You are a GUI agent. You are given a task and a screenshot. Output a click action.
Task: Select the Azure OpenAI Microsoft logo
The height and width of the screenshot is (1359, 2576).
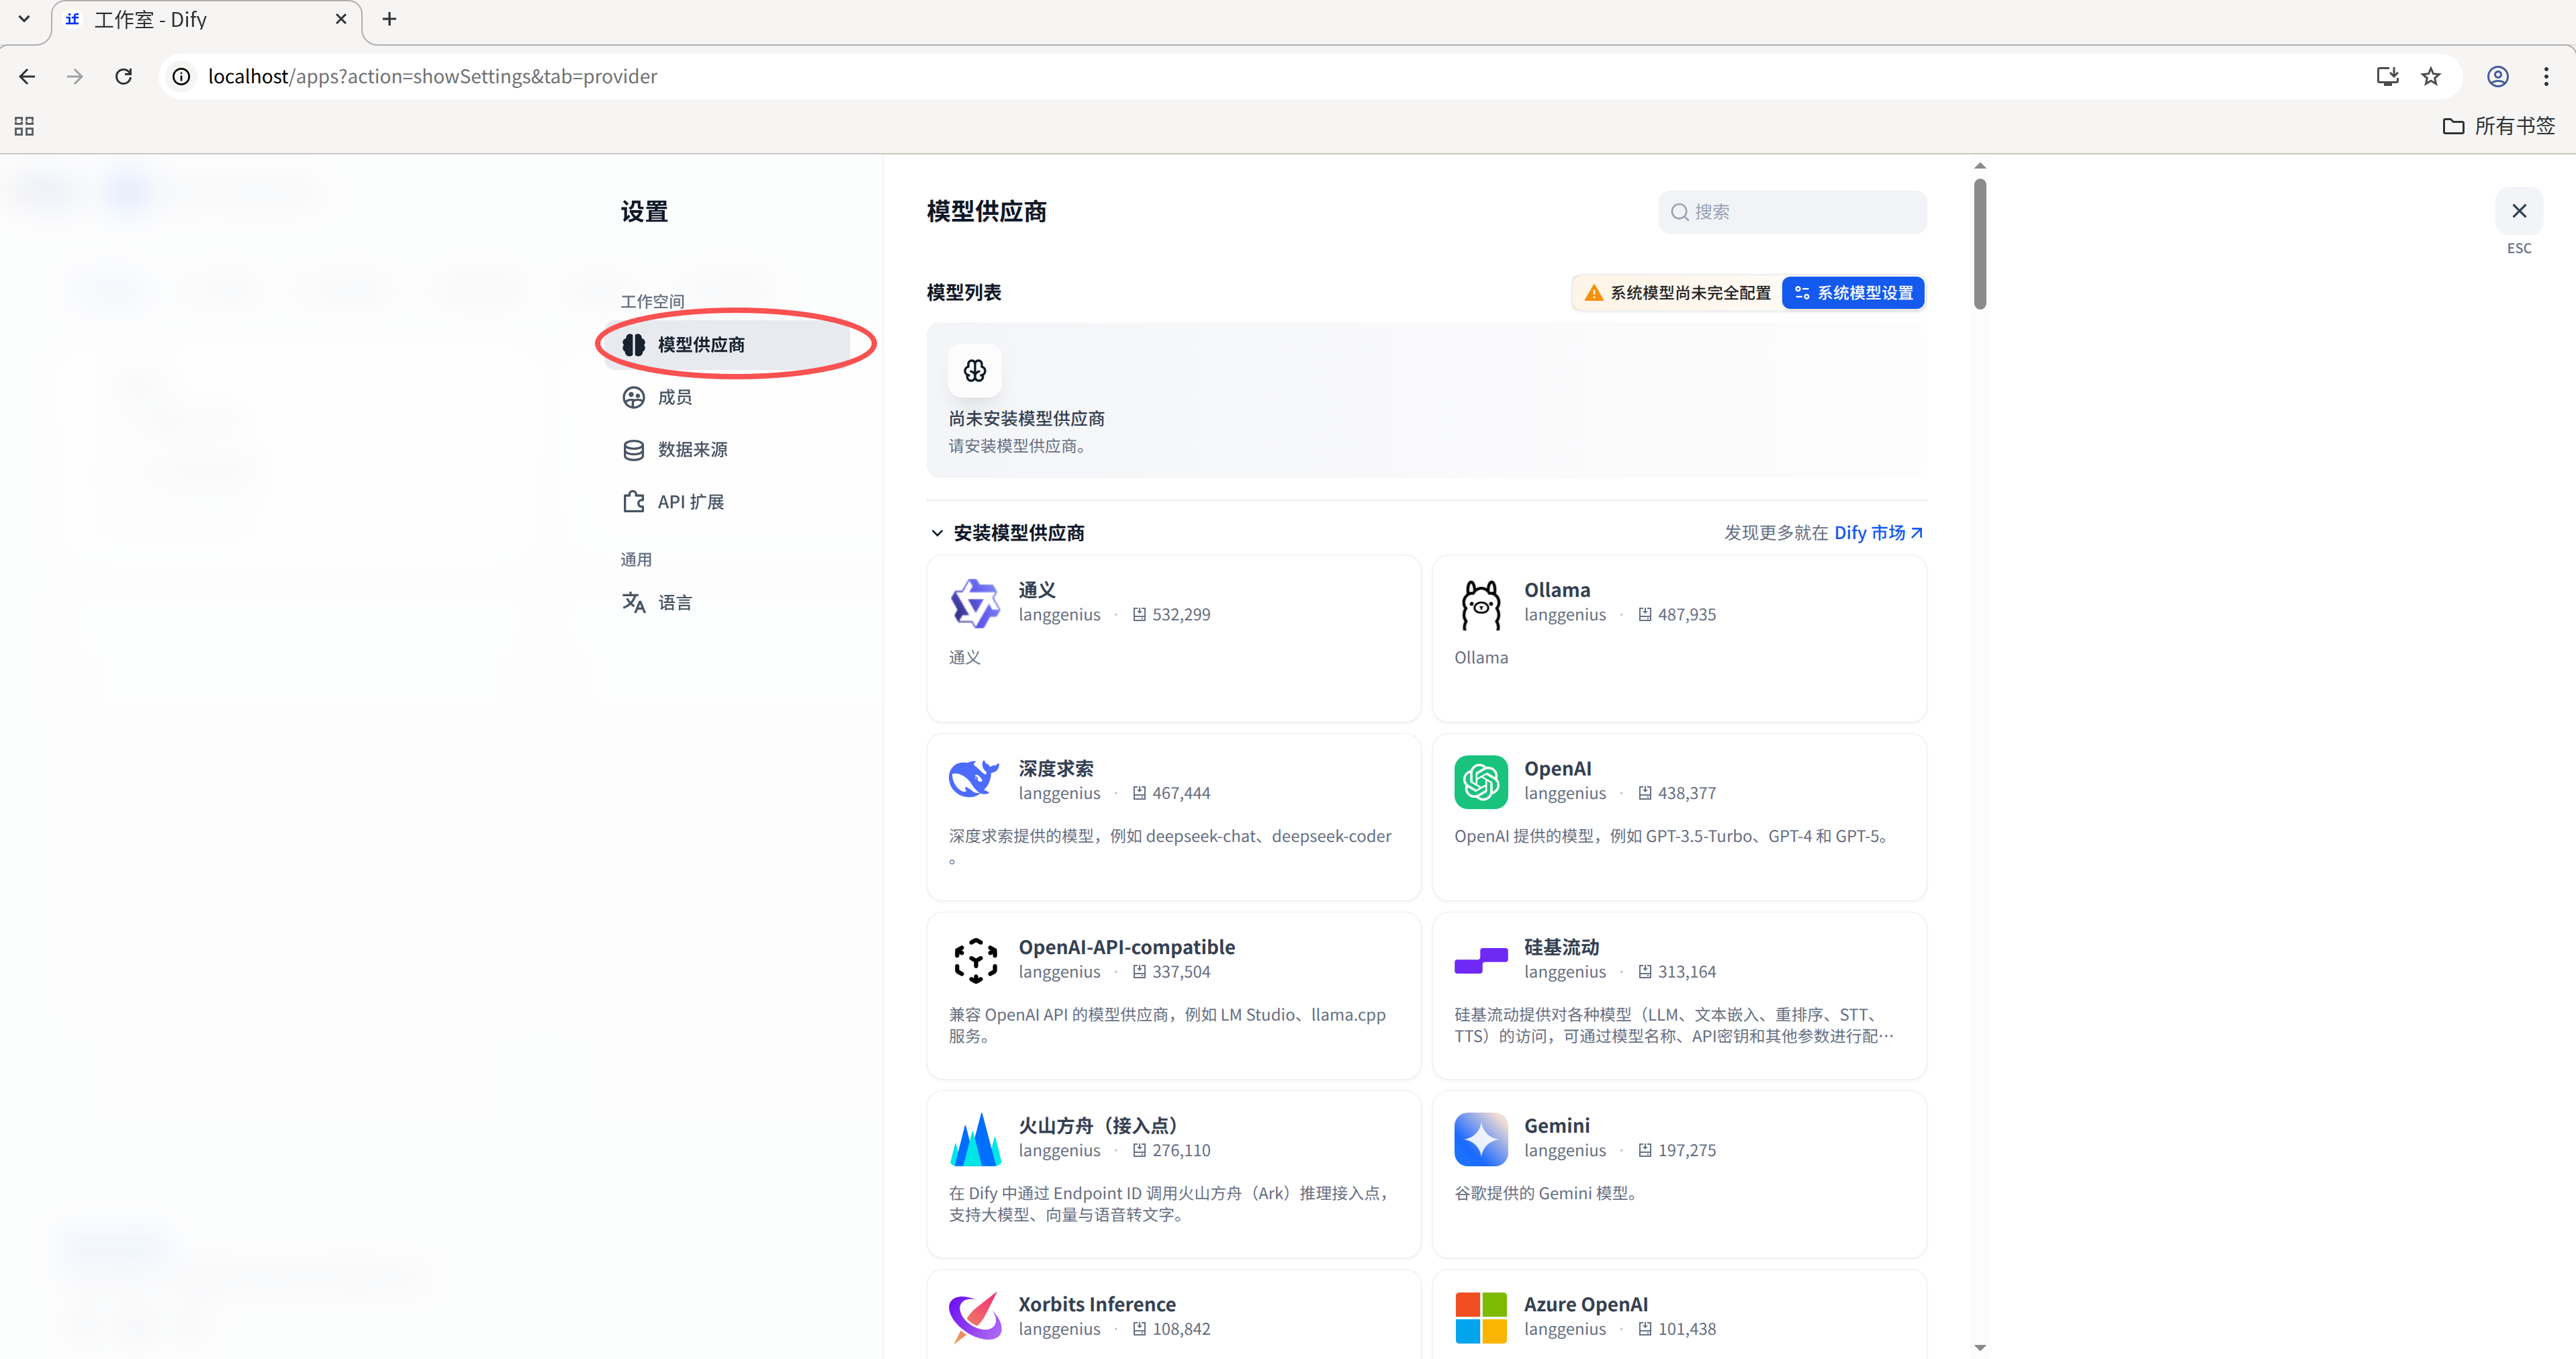(1480, 1317)
